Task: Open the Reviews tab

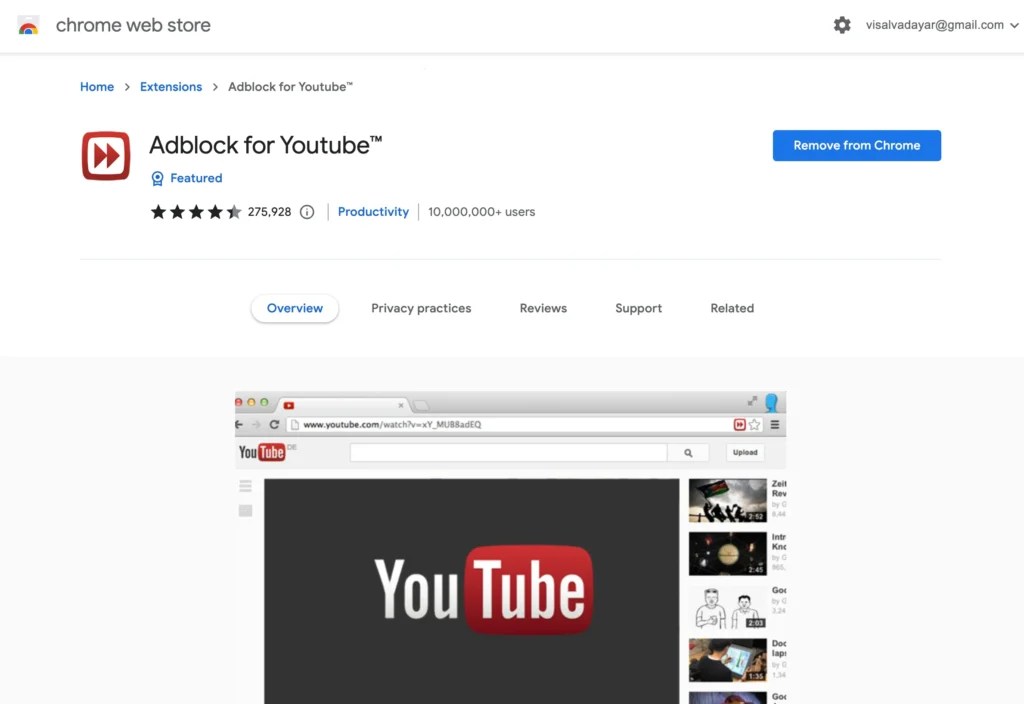Action: click(543, 308)
